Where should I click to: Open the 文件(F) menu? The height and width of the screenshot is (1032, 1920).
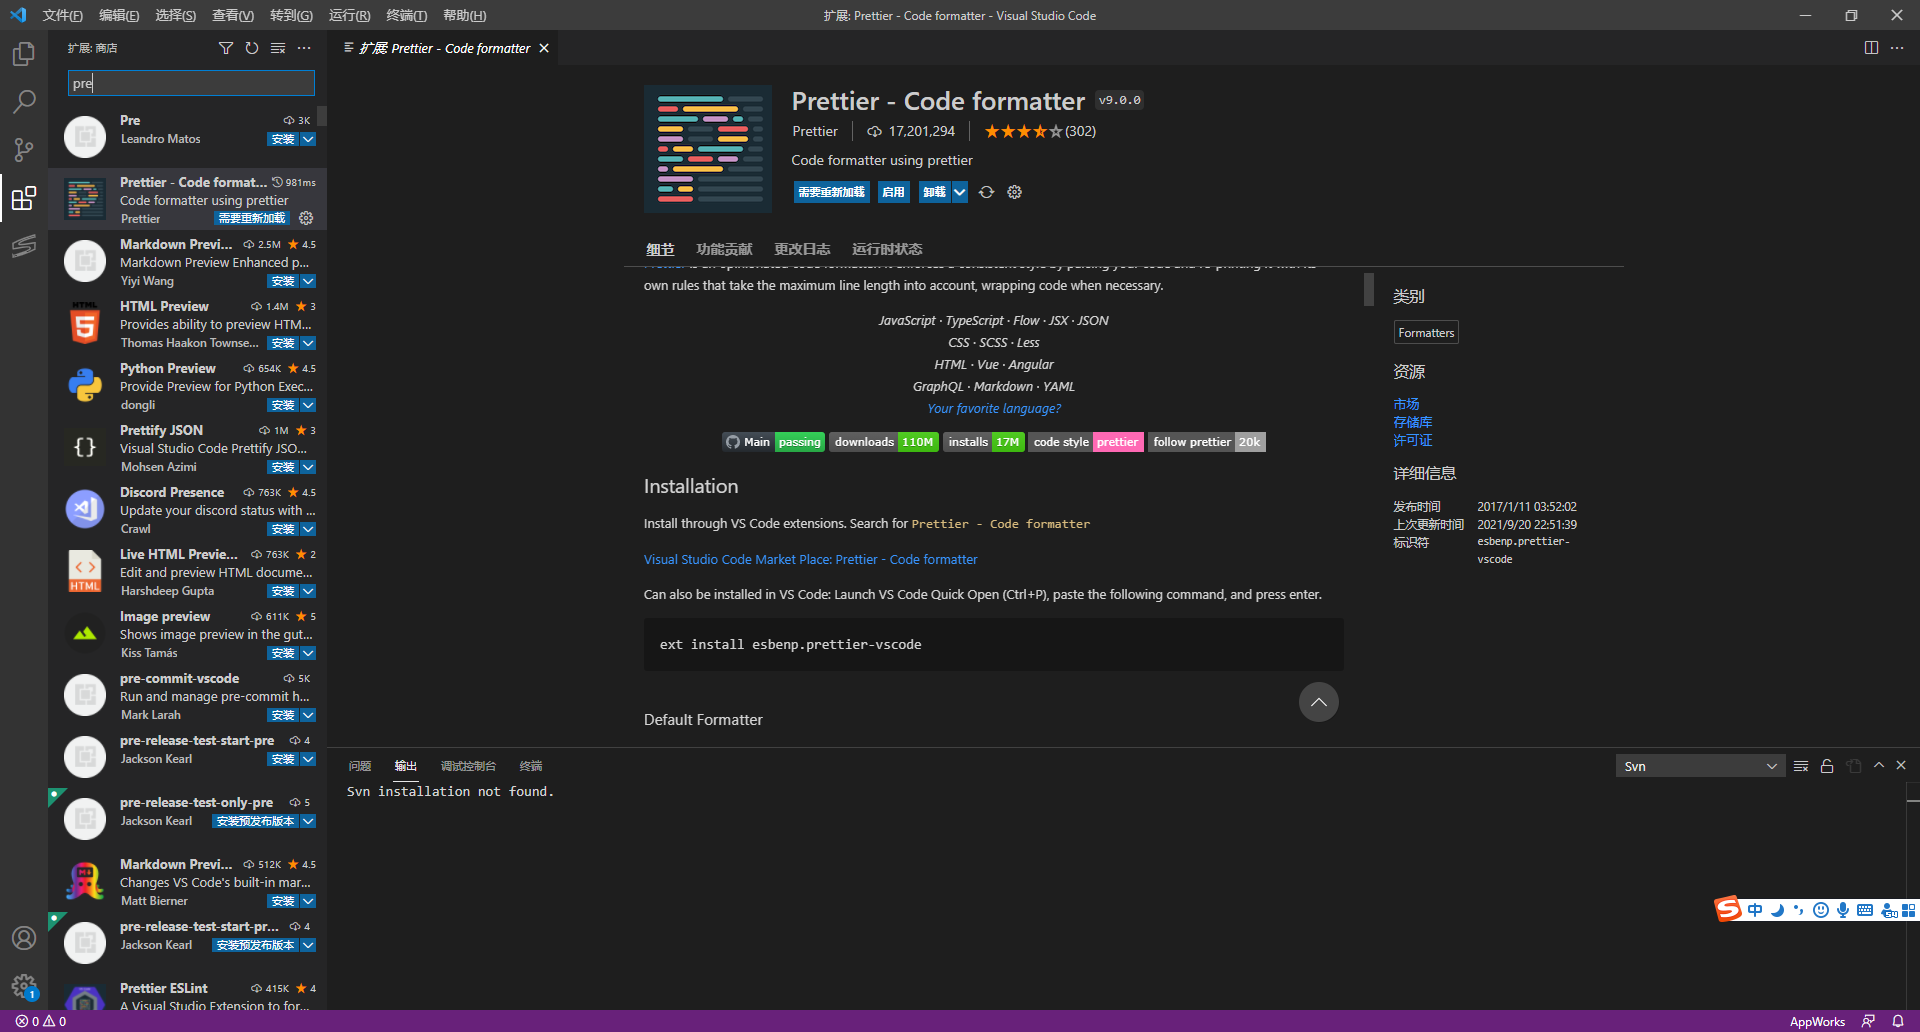click(x=62, y=15)
